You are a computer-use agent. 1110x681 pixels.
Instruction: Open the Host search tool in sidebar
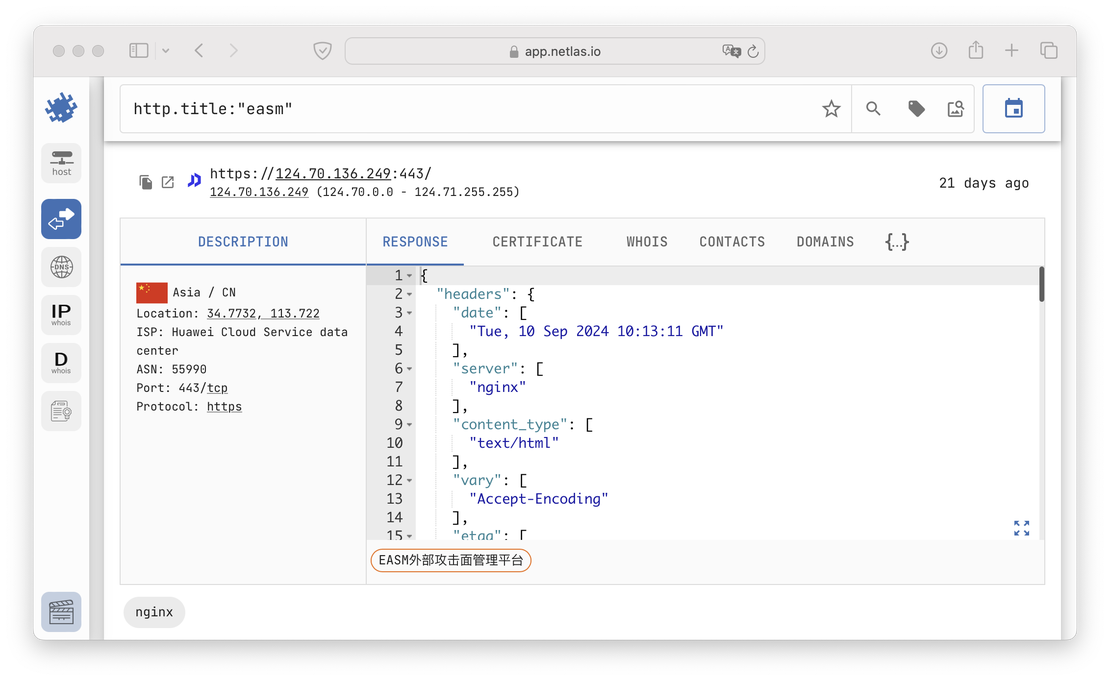coord(61,163)
